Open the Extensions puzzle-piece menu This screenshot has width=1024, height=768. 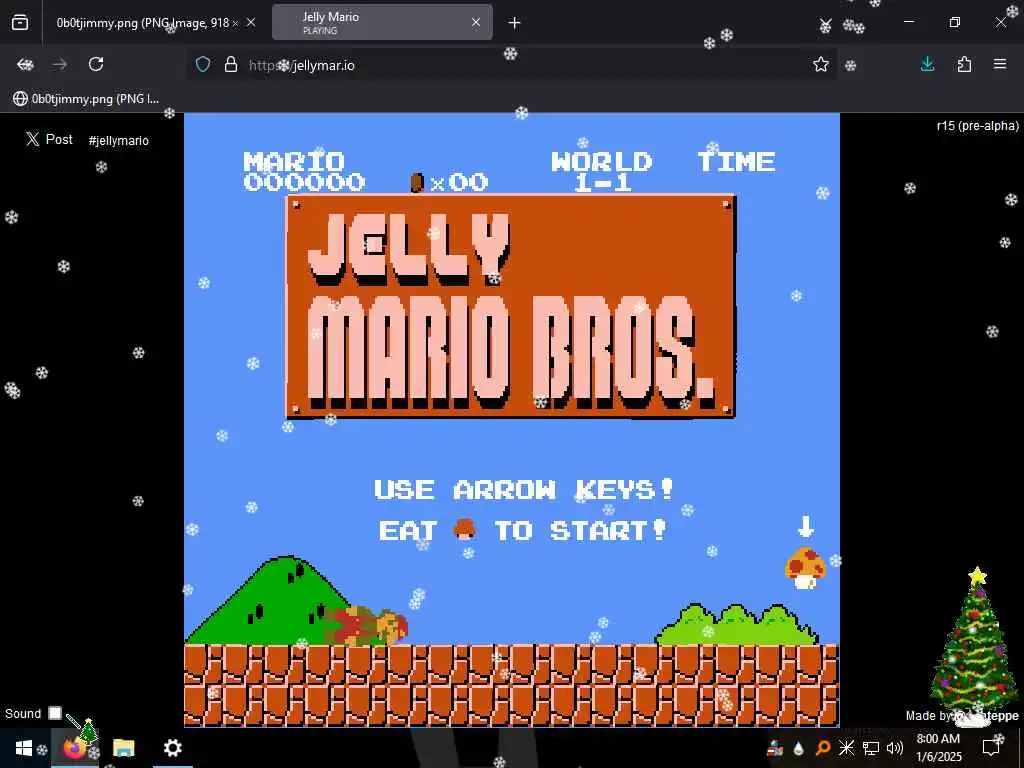coord(964,64)
